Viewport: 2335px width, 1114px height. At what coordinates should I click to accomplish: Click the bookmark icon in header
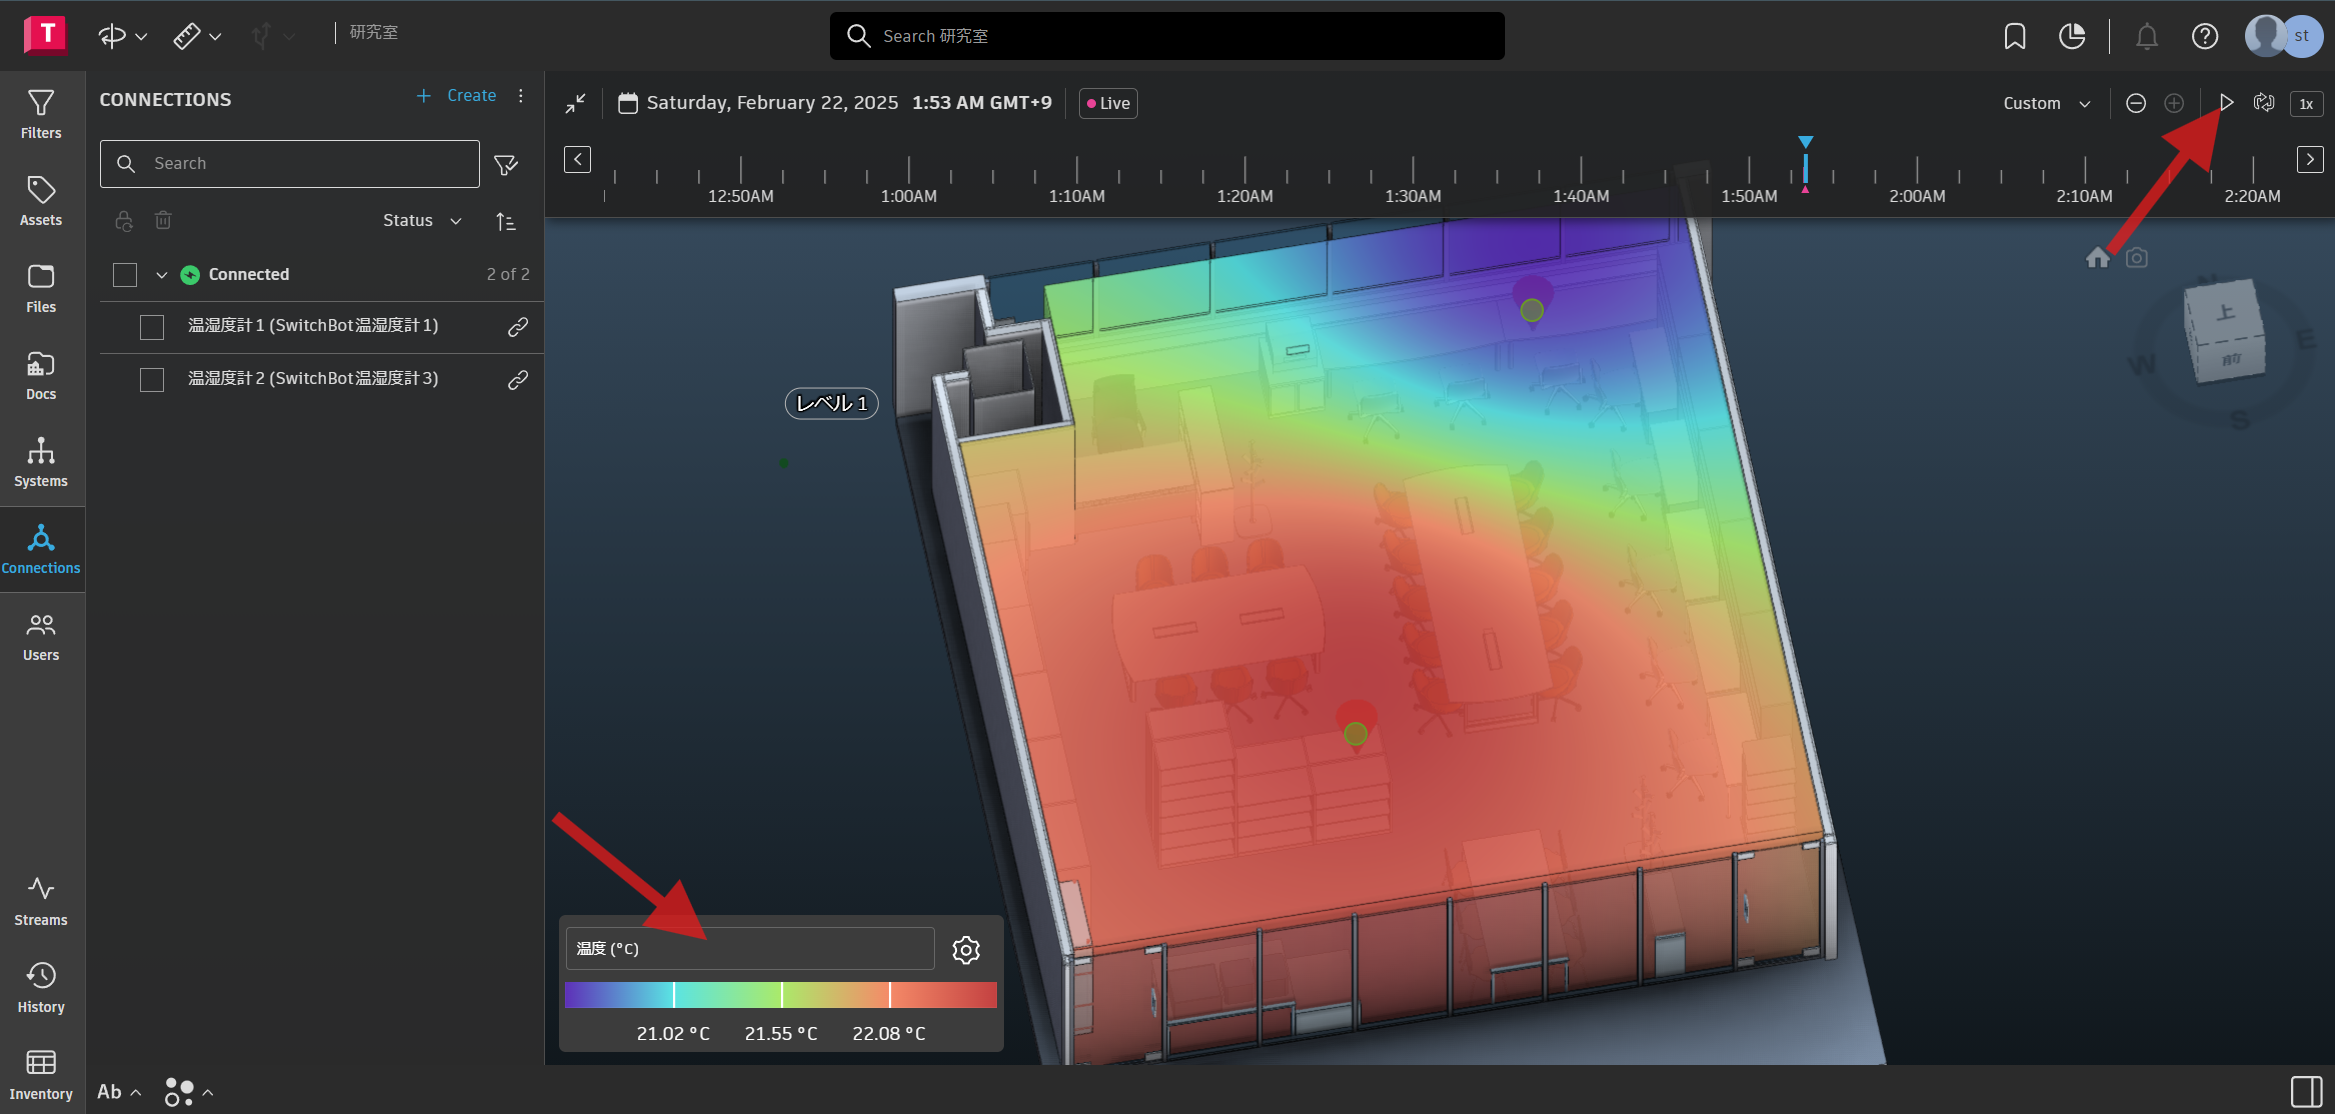[2015, 37]
